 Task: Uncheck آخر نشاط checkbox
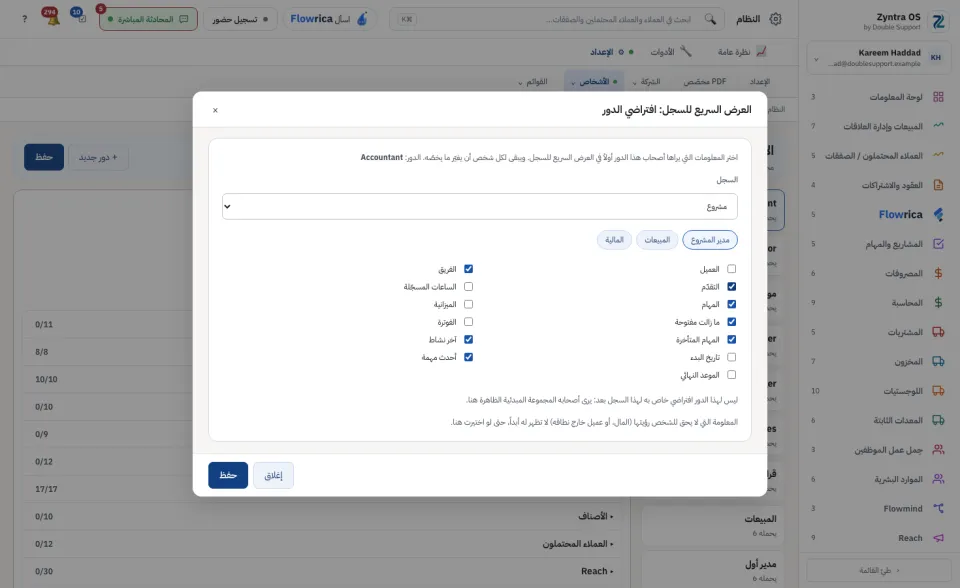click(x=468, y=339)
